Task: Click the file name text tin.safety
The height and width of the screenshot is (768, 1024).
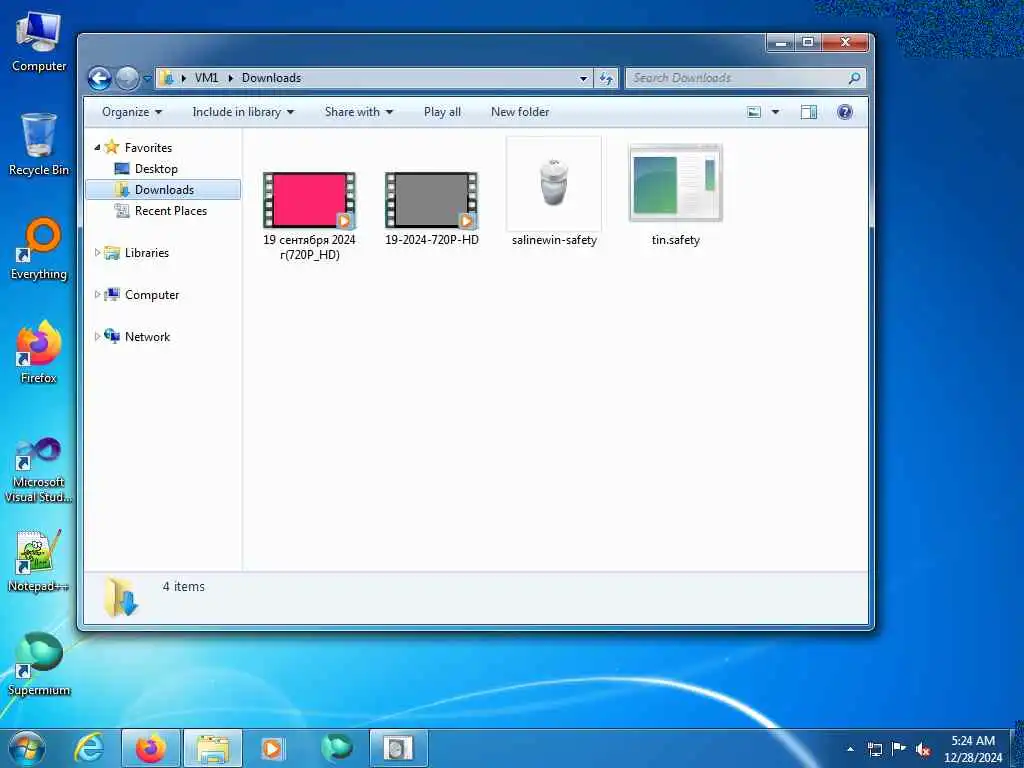Action: (675, 240)
